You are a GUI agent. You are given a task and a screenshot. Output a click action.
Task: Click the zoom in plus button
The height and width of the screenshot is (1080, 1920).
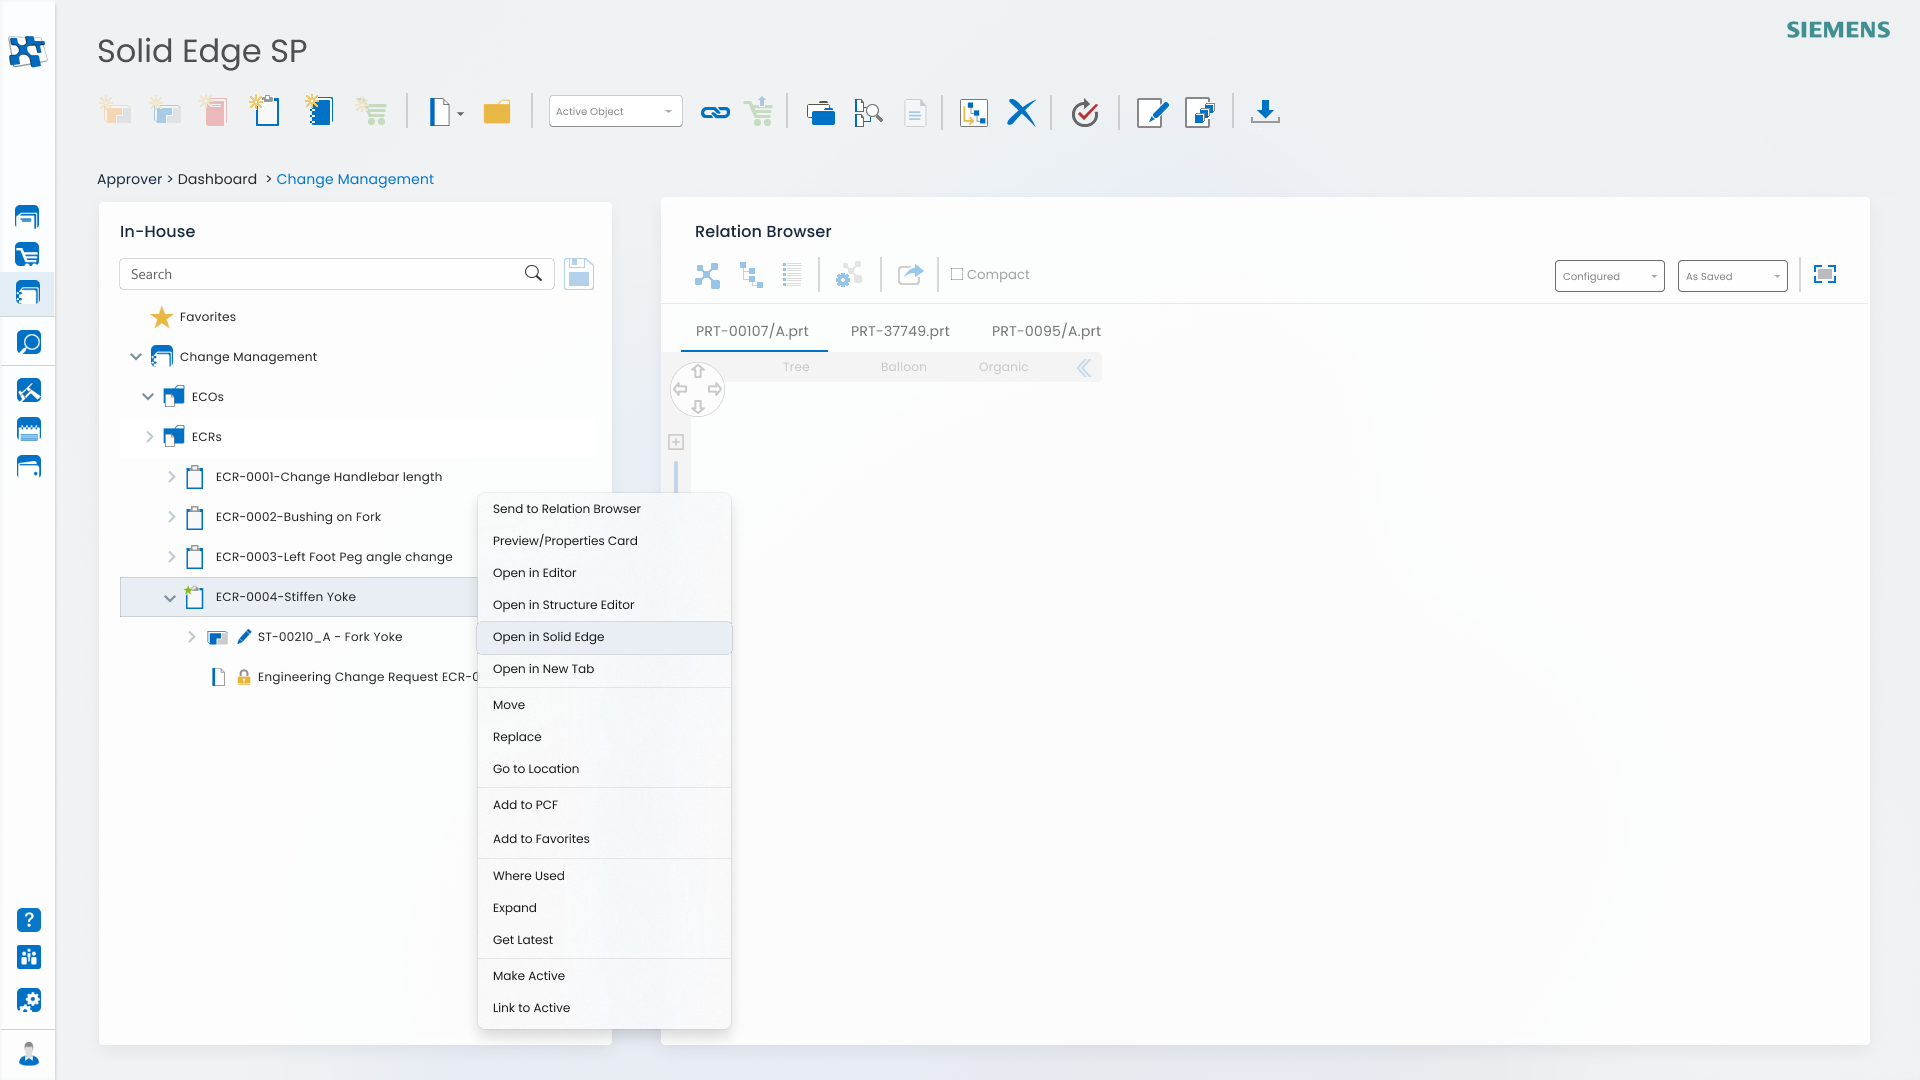[676, 442]
